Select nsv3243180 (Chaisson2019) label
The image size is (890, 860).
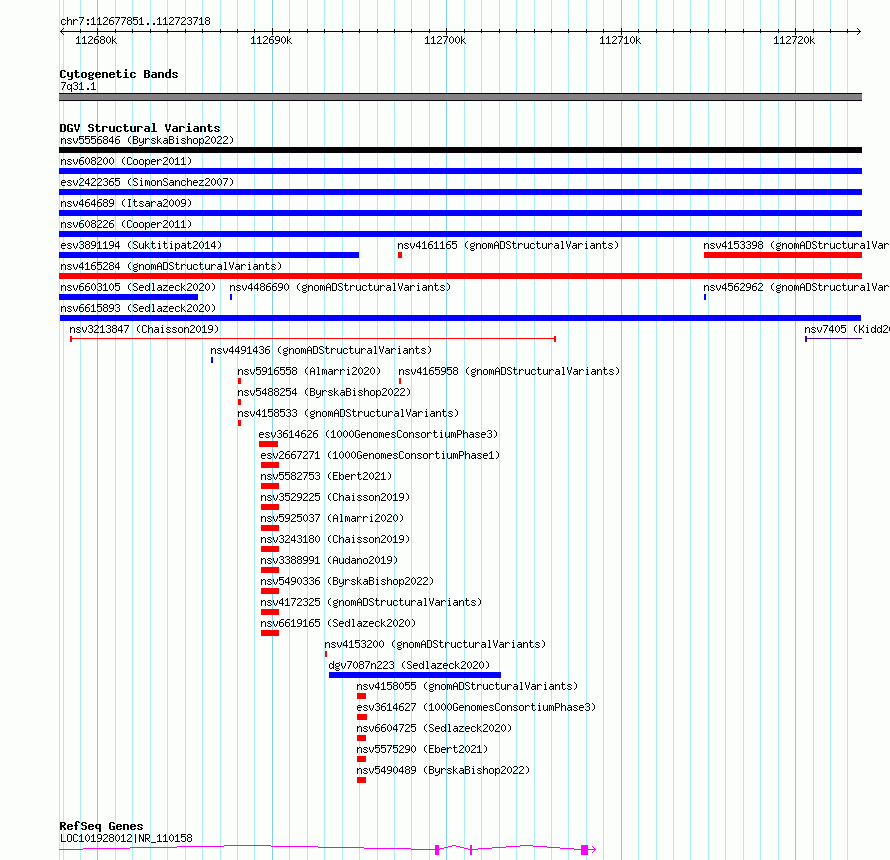[x=335, y=539]
